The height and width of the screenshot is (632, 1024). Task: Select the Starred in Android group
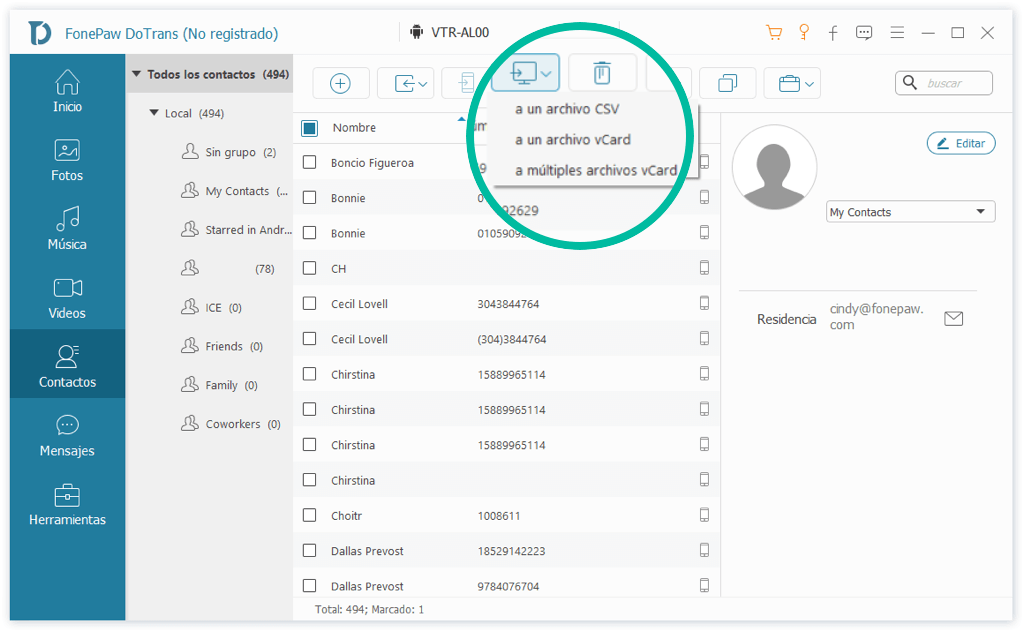tap(236, 230)
